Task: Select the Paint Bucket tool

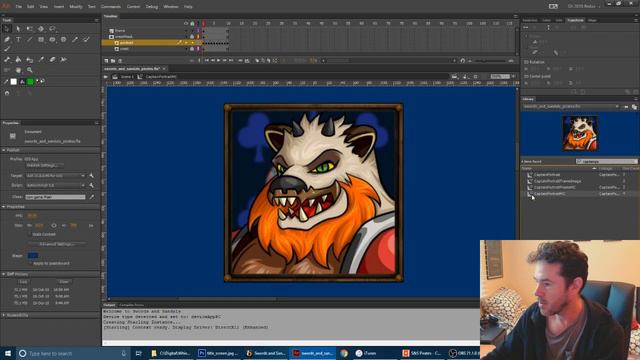Action: coord(18,60)
